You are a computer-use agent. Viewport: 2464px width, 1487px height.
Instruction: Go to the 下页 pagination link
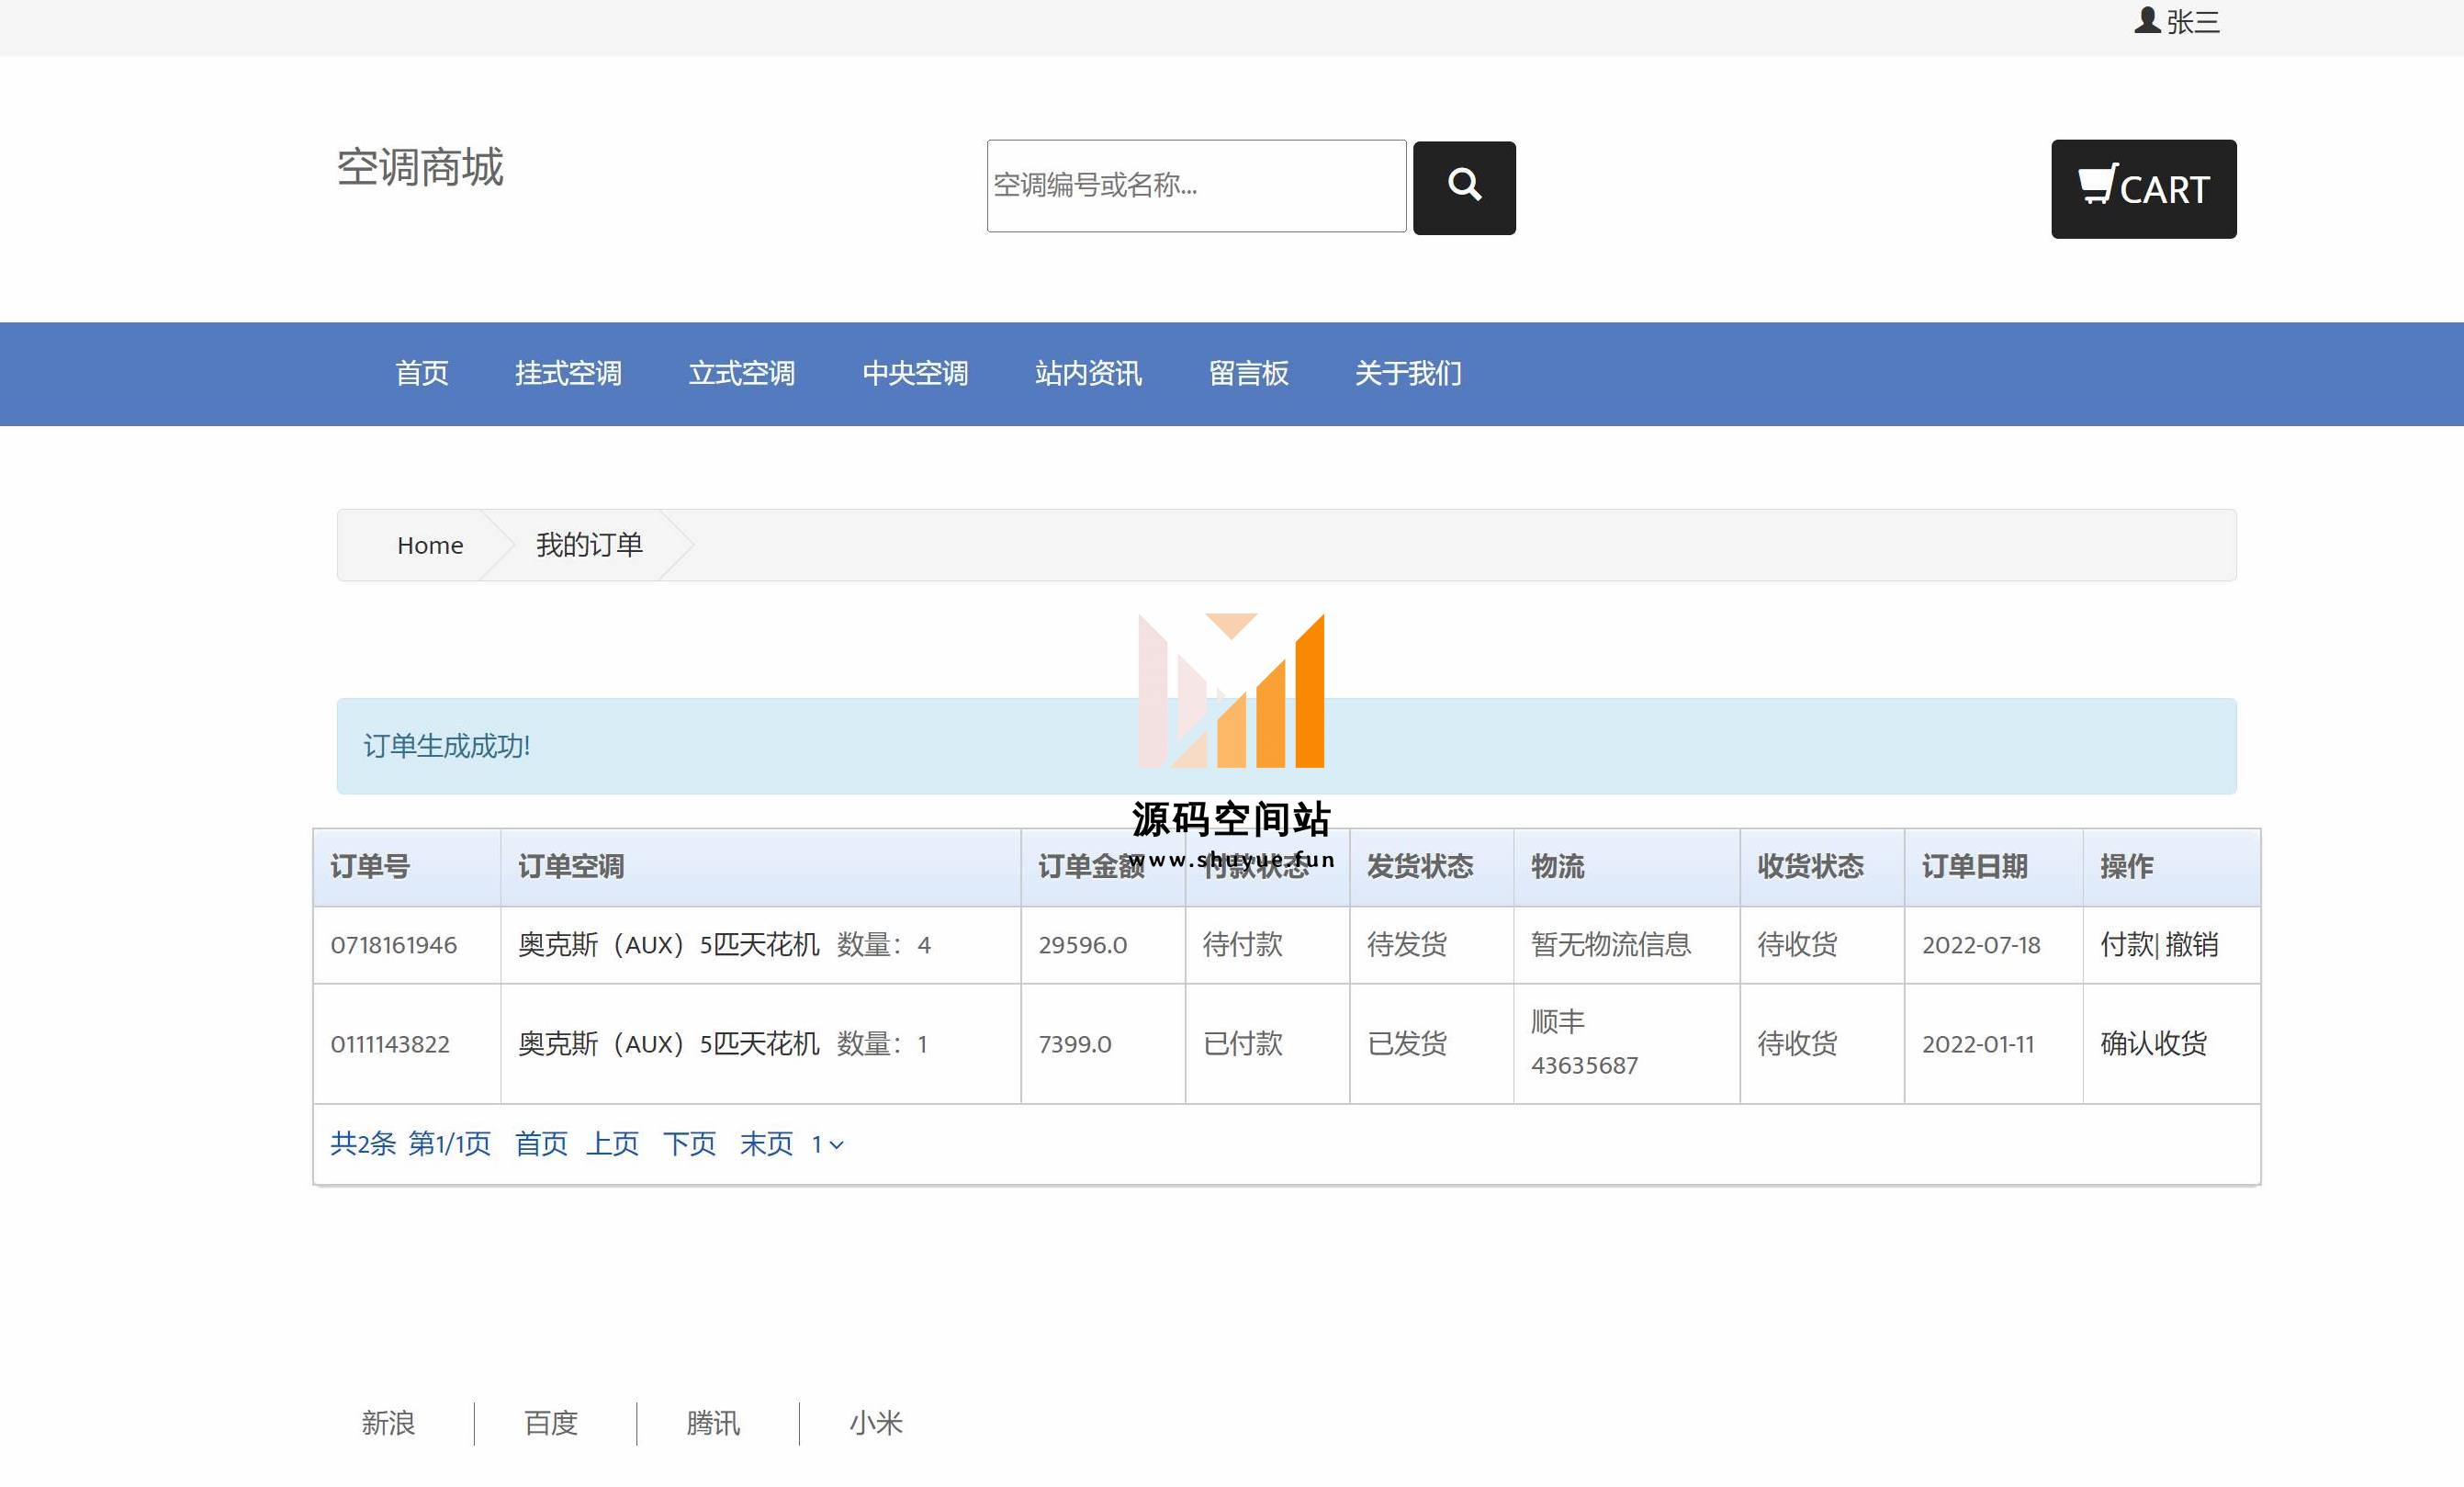[689, 1143]
